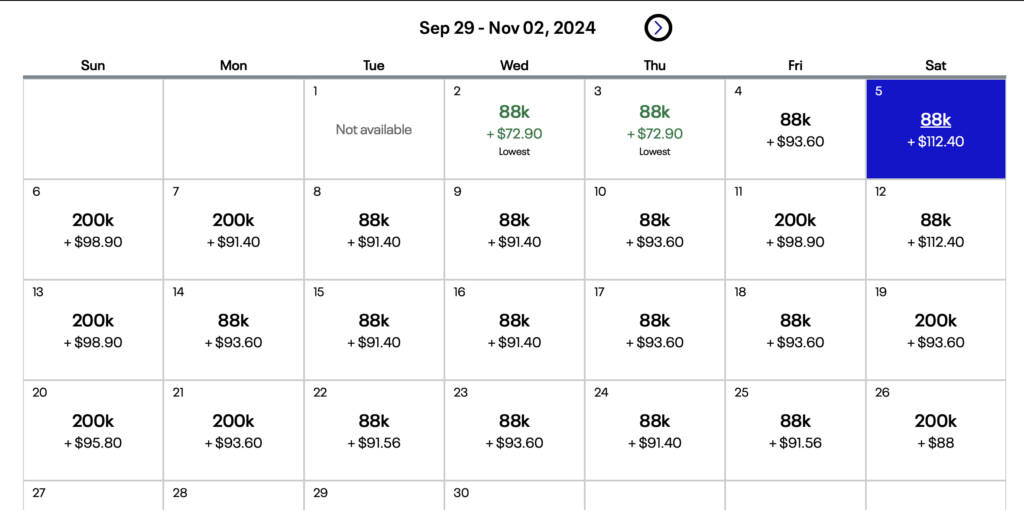Viewport: 1024px width, 510px height.
Task: Pick October 20 at 200k + $95.80
Action: coord(93,430)
